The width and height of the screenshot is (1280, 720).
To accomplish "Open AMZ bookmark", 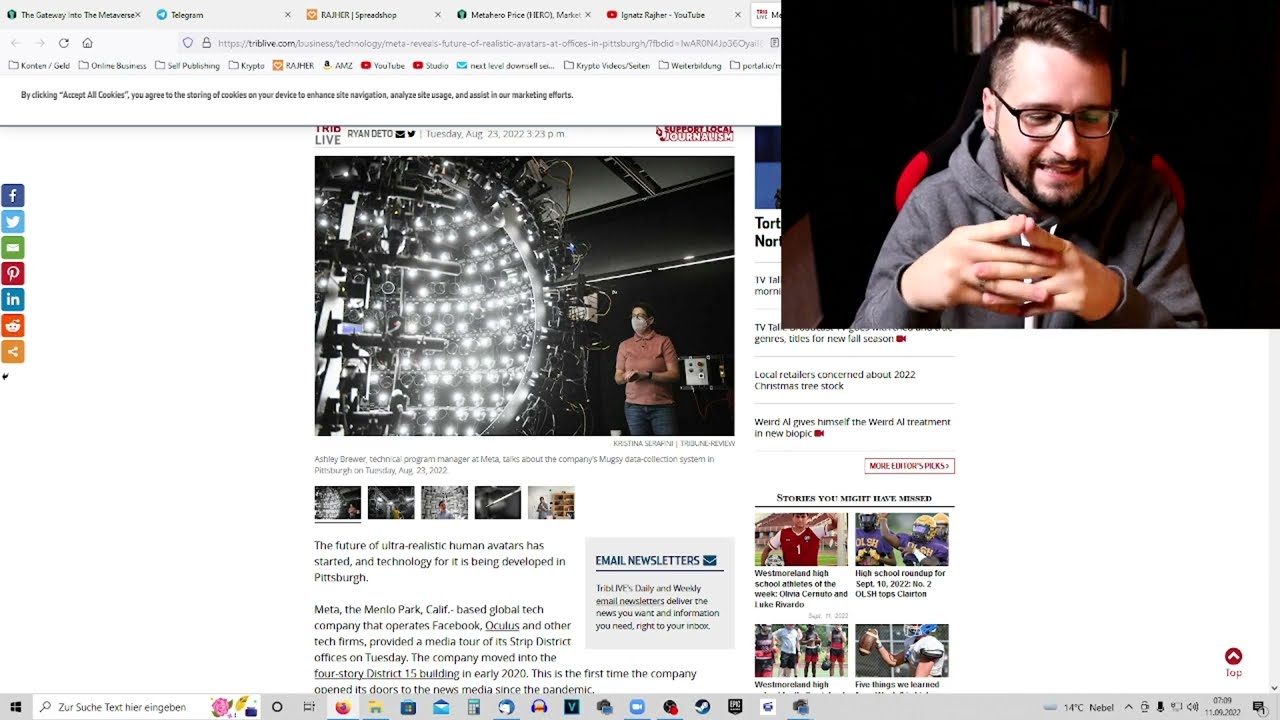I will pyautogui.click(x=337, y=66).
